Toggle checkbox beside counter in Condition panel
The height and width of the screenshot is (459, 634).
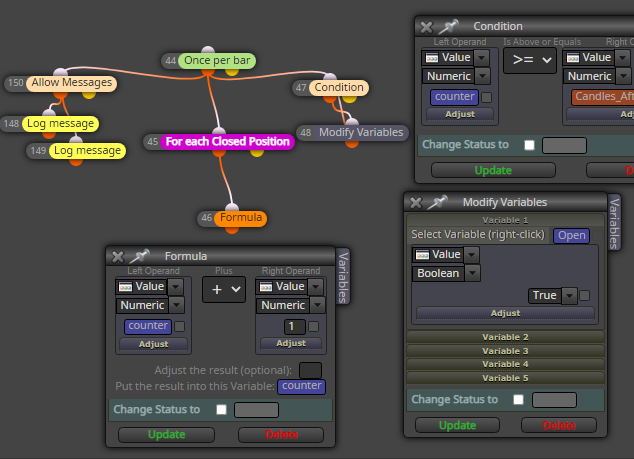point(487,97)
